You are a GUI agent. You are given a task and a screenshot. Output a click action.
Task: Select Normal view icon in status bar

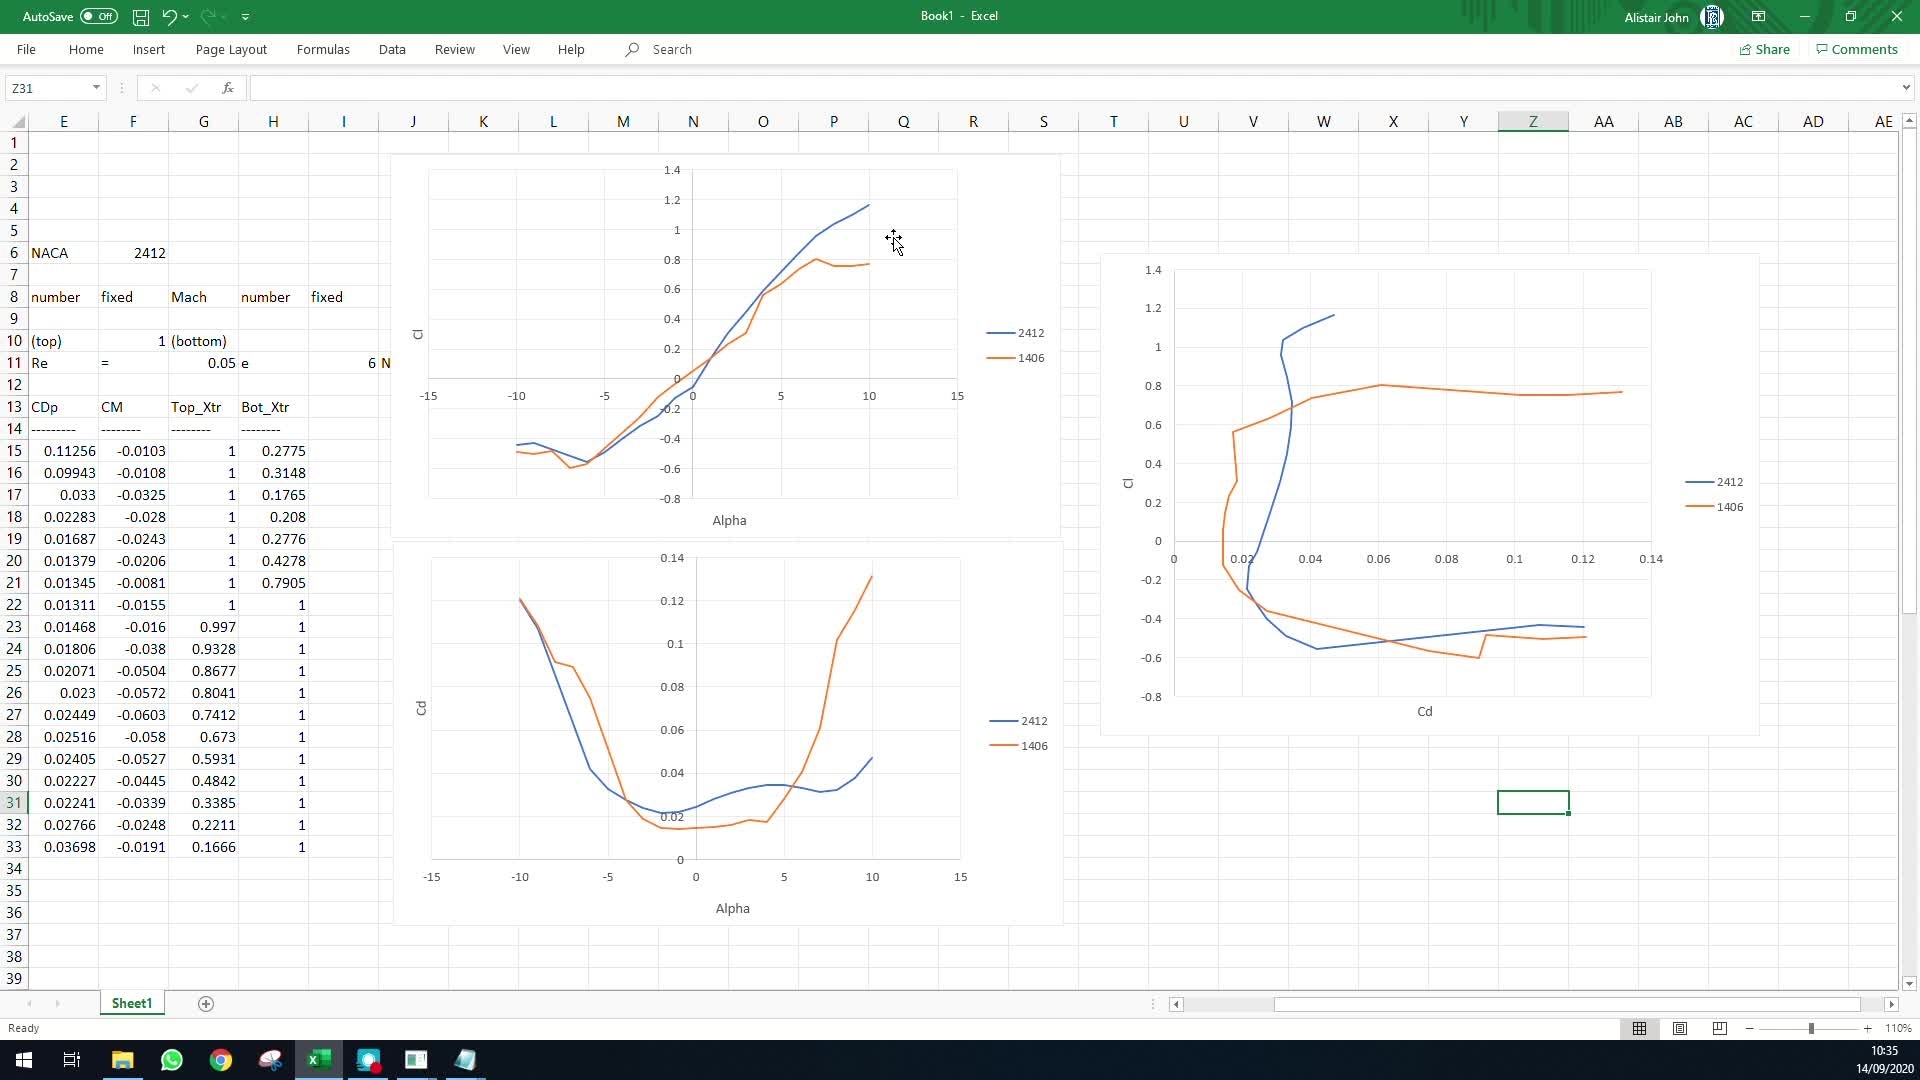[x=1640, y=1028]
